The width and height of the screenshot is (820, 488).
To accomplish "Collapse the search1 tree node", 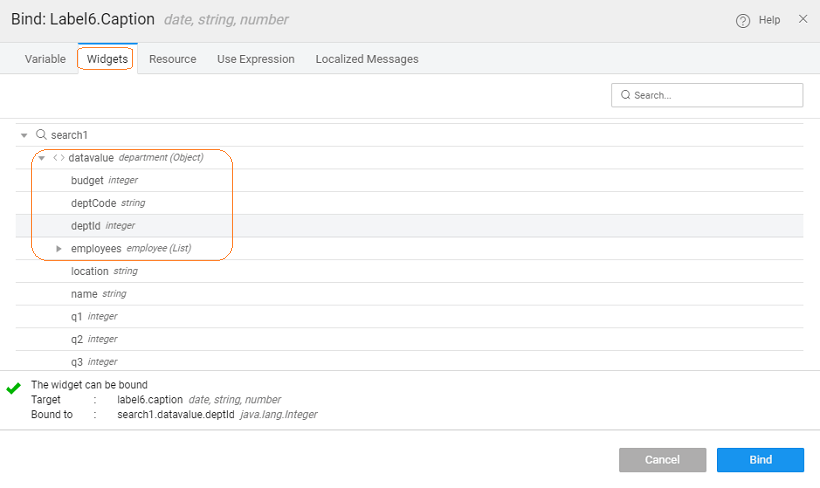I will pos(24,135).
